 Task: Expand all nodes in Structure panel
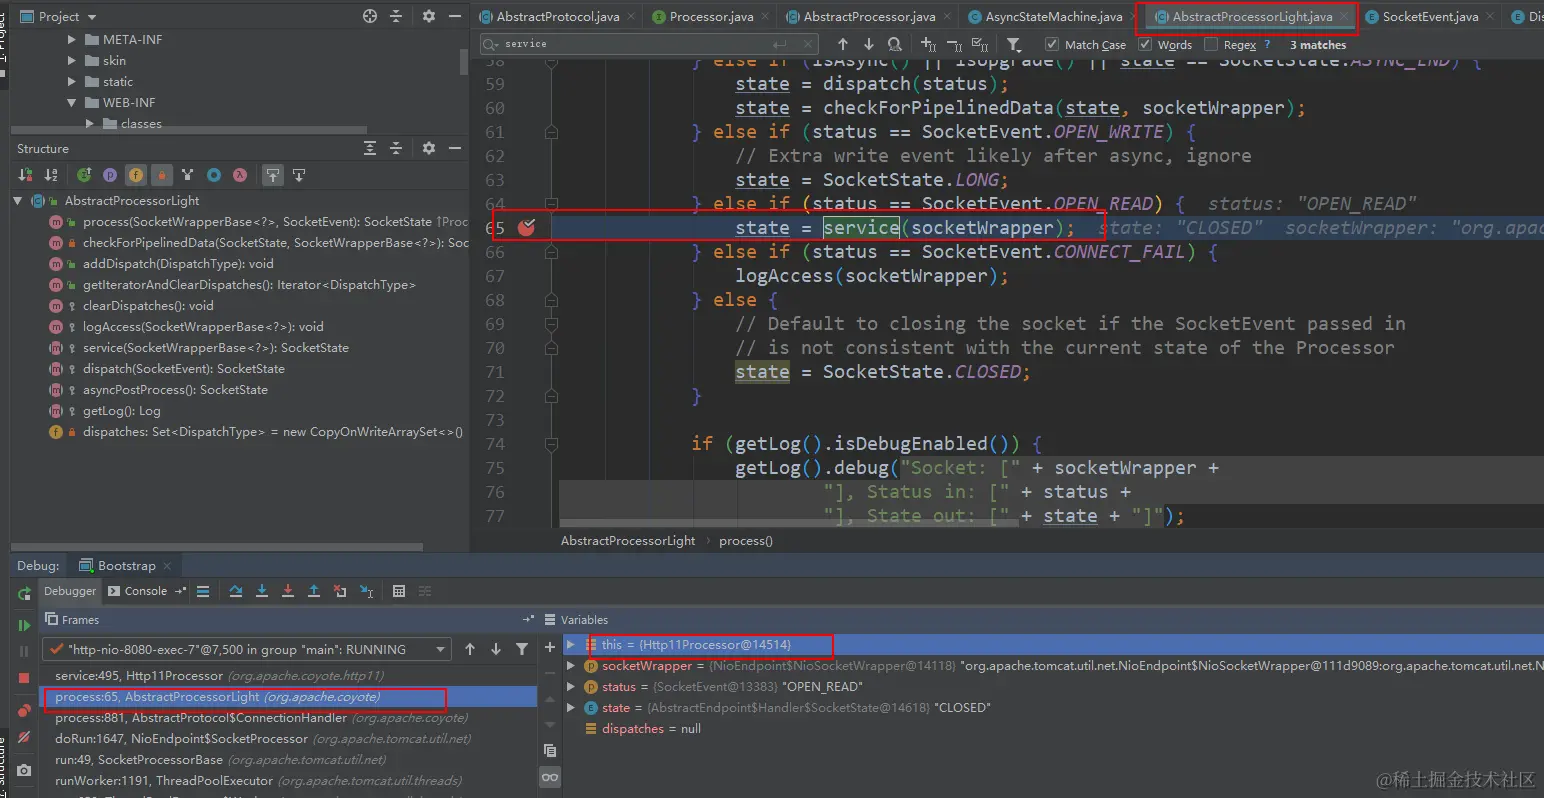[370, 148]
